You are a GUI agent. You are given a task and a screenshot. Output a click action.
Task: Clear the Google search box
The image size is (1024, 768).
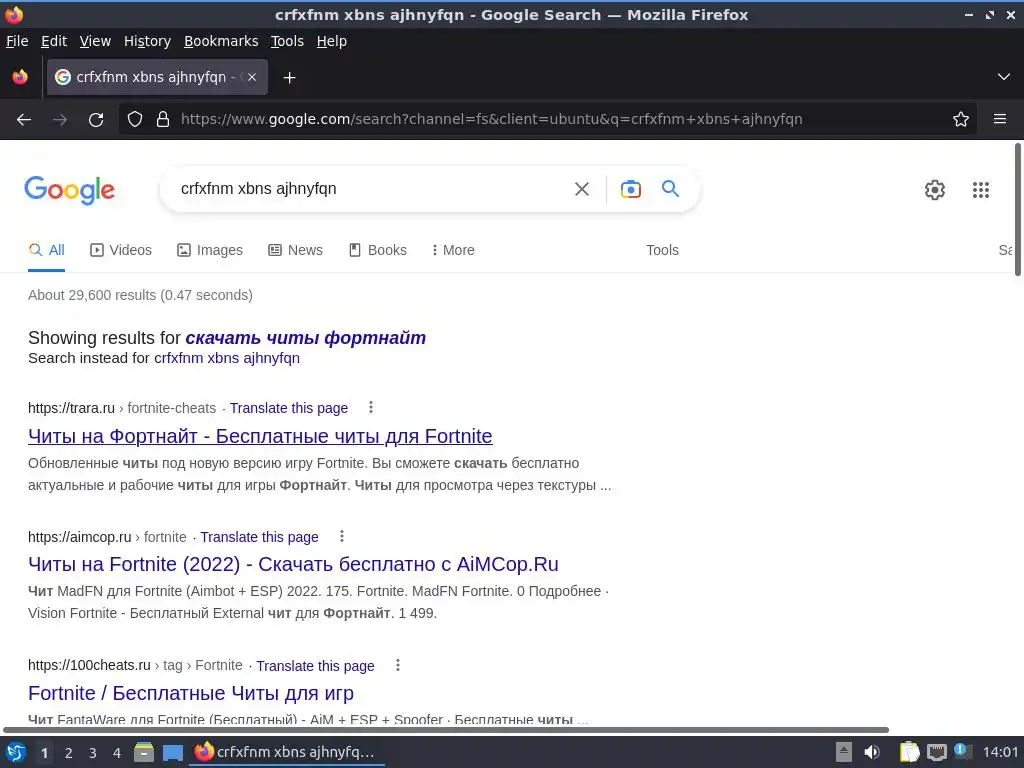click(581, 189)
